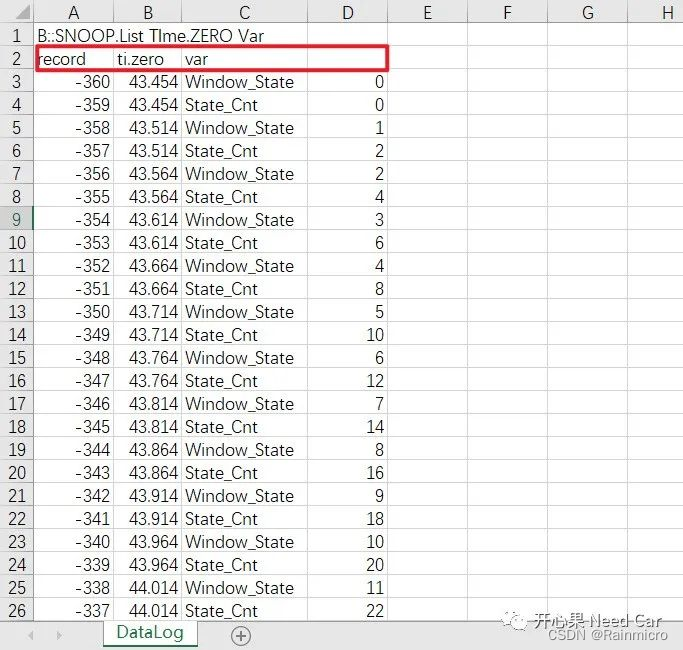683x650 pixels.
Task: Select column F header
Action: pos(507,12)
